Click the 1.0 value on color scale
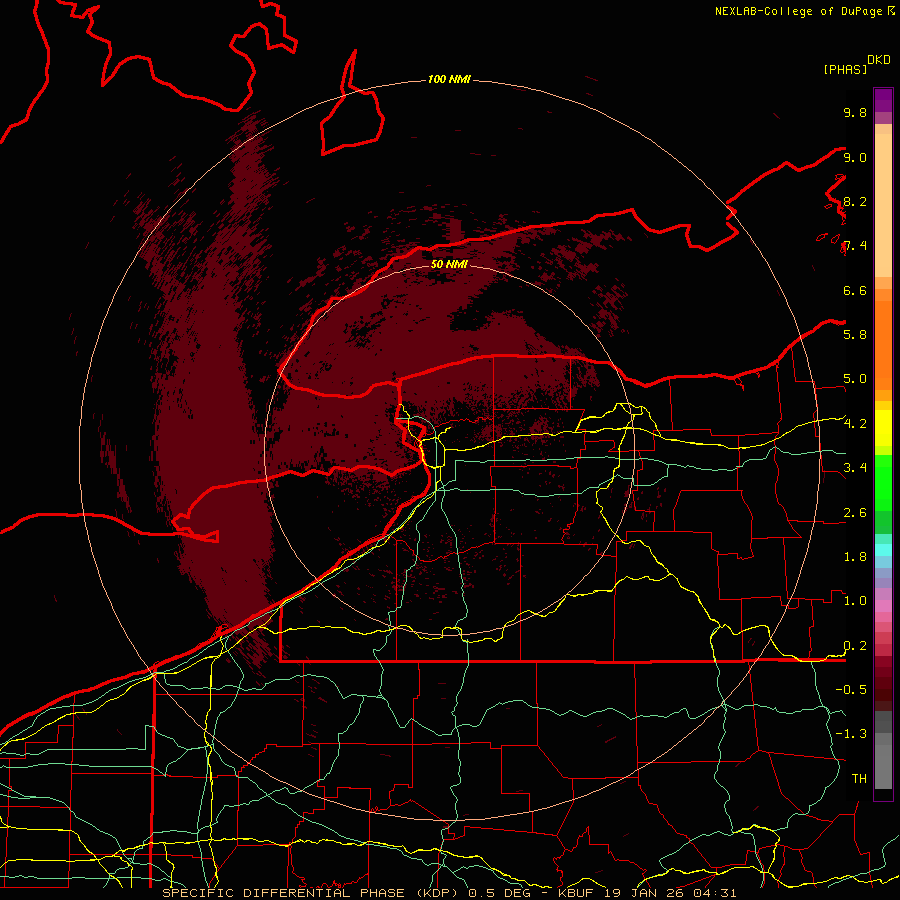Viewport: 900px width, 900px height. pos(855,601)
